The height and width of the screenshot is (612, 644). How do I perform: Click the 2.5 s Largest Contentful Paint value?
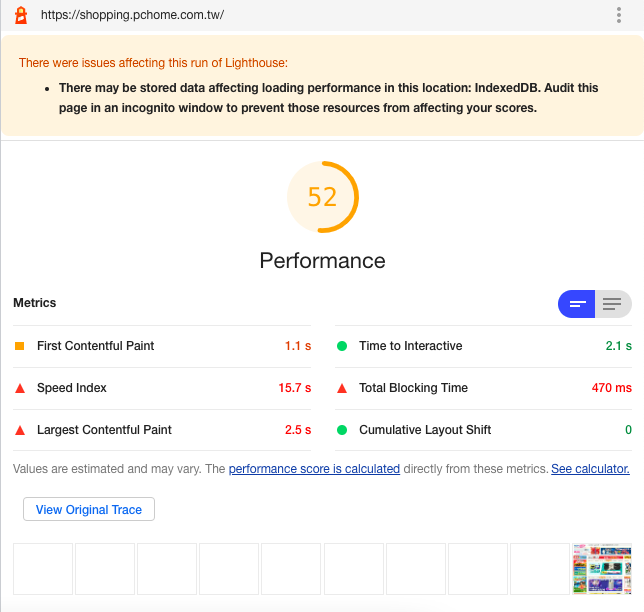click(x=298, y=430)
